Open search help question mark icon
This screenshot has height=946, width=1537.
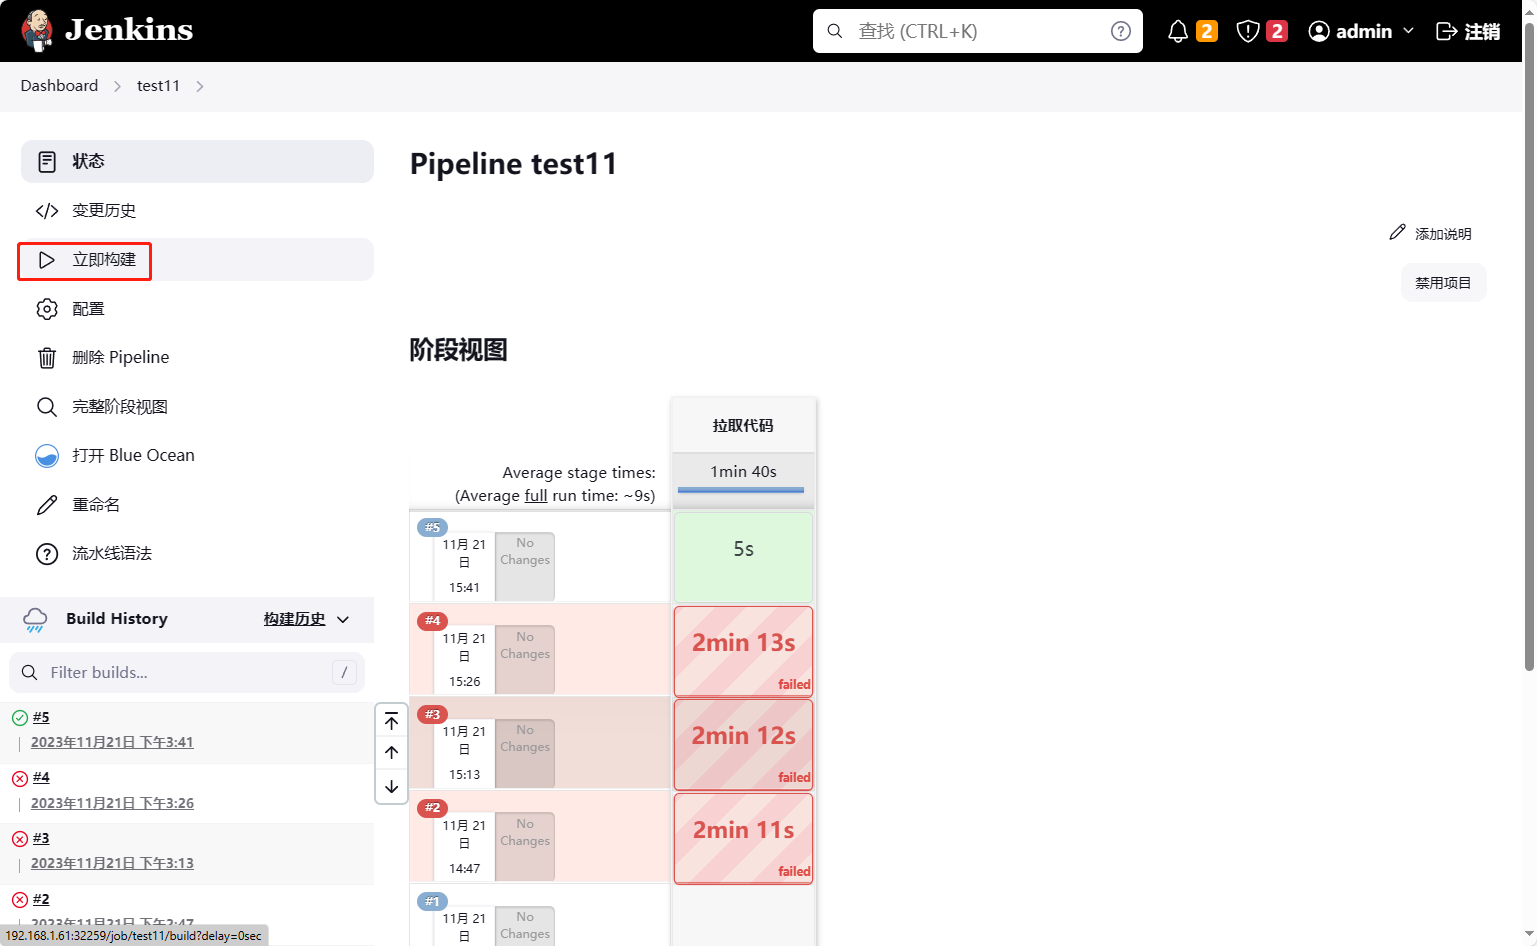click(1121, 31)
